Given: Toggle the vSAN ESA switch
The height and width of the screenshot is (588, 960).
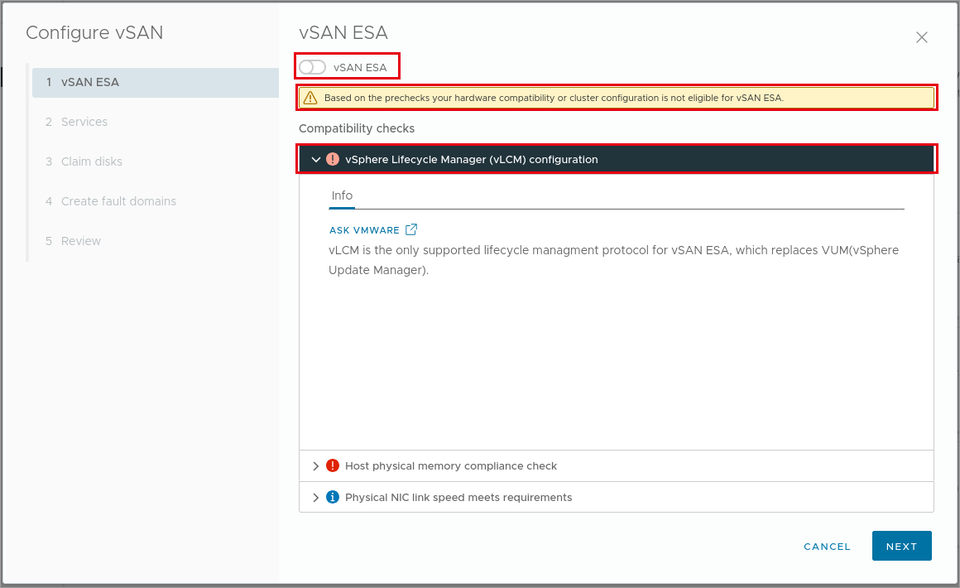Looking at the screenshot, I should tap(312, 67).
